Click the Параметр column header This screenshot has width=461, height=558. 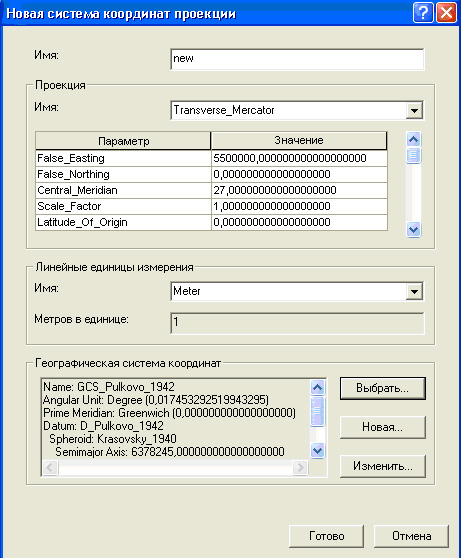coord(123,141)
